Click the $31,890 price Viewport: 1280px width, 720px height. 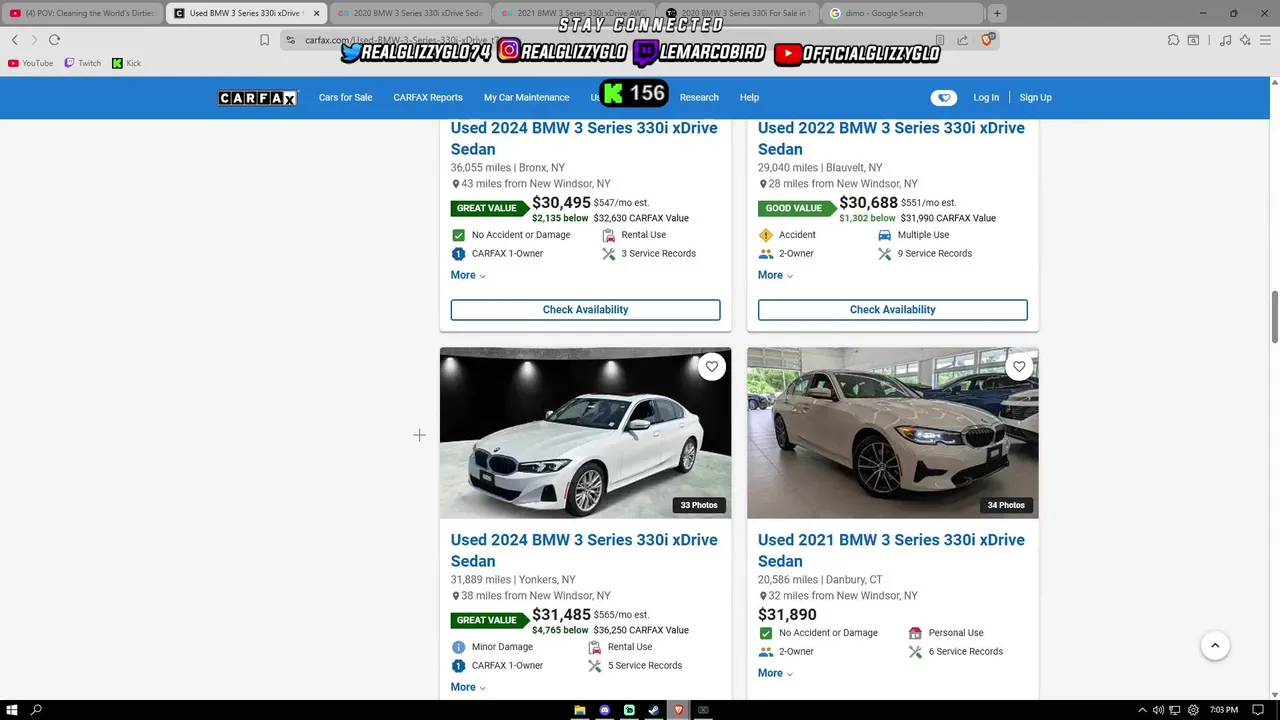pyautogui.click(x=787, y=615)
